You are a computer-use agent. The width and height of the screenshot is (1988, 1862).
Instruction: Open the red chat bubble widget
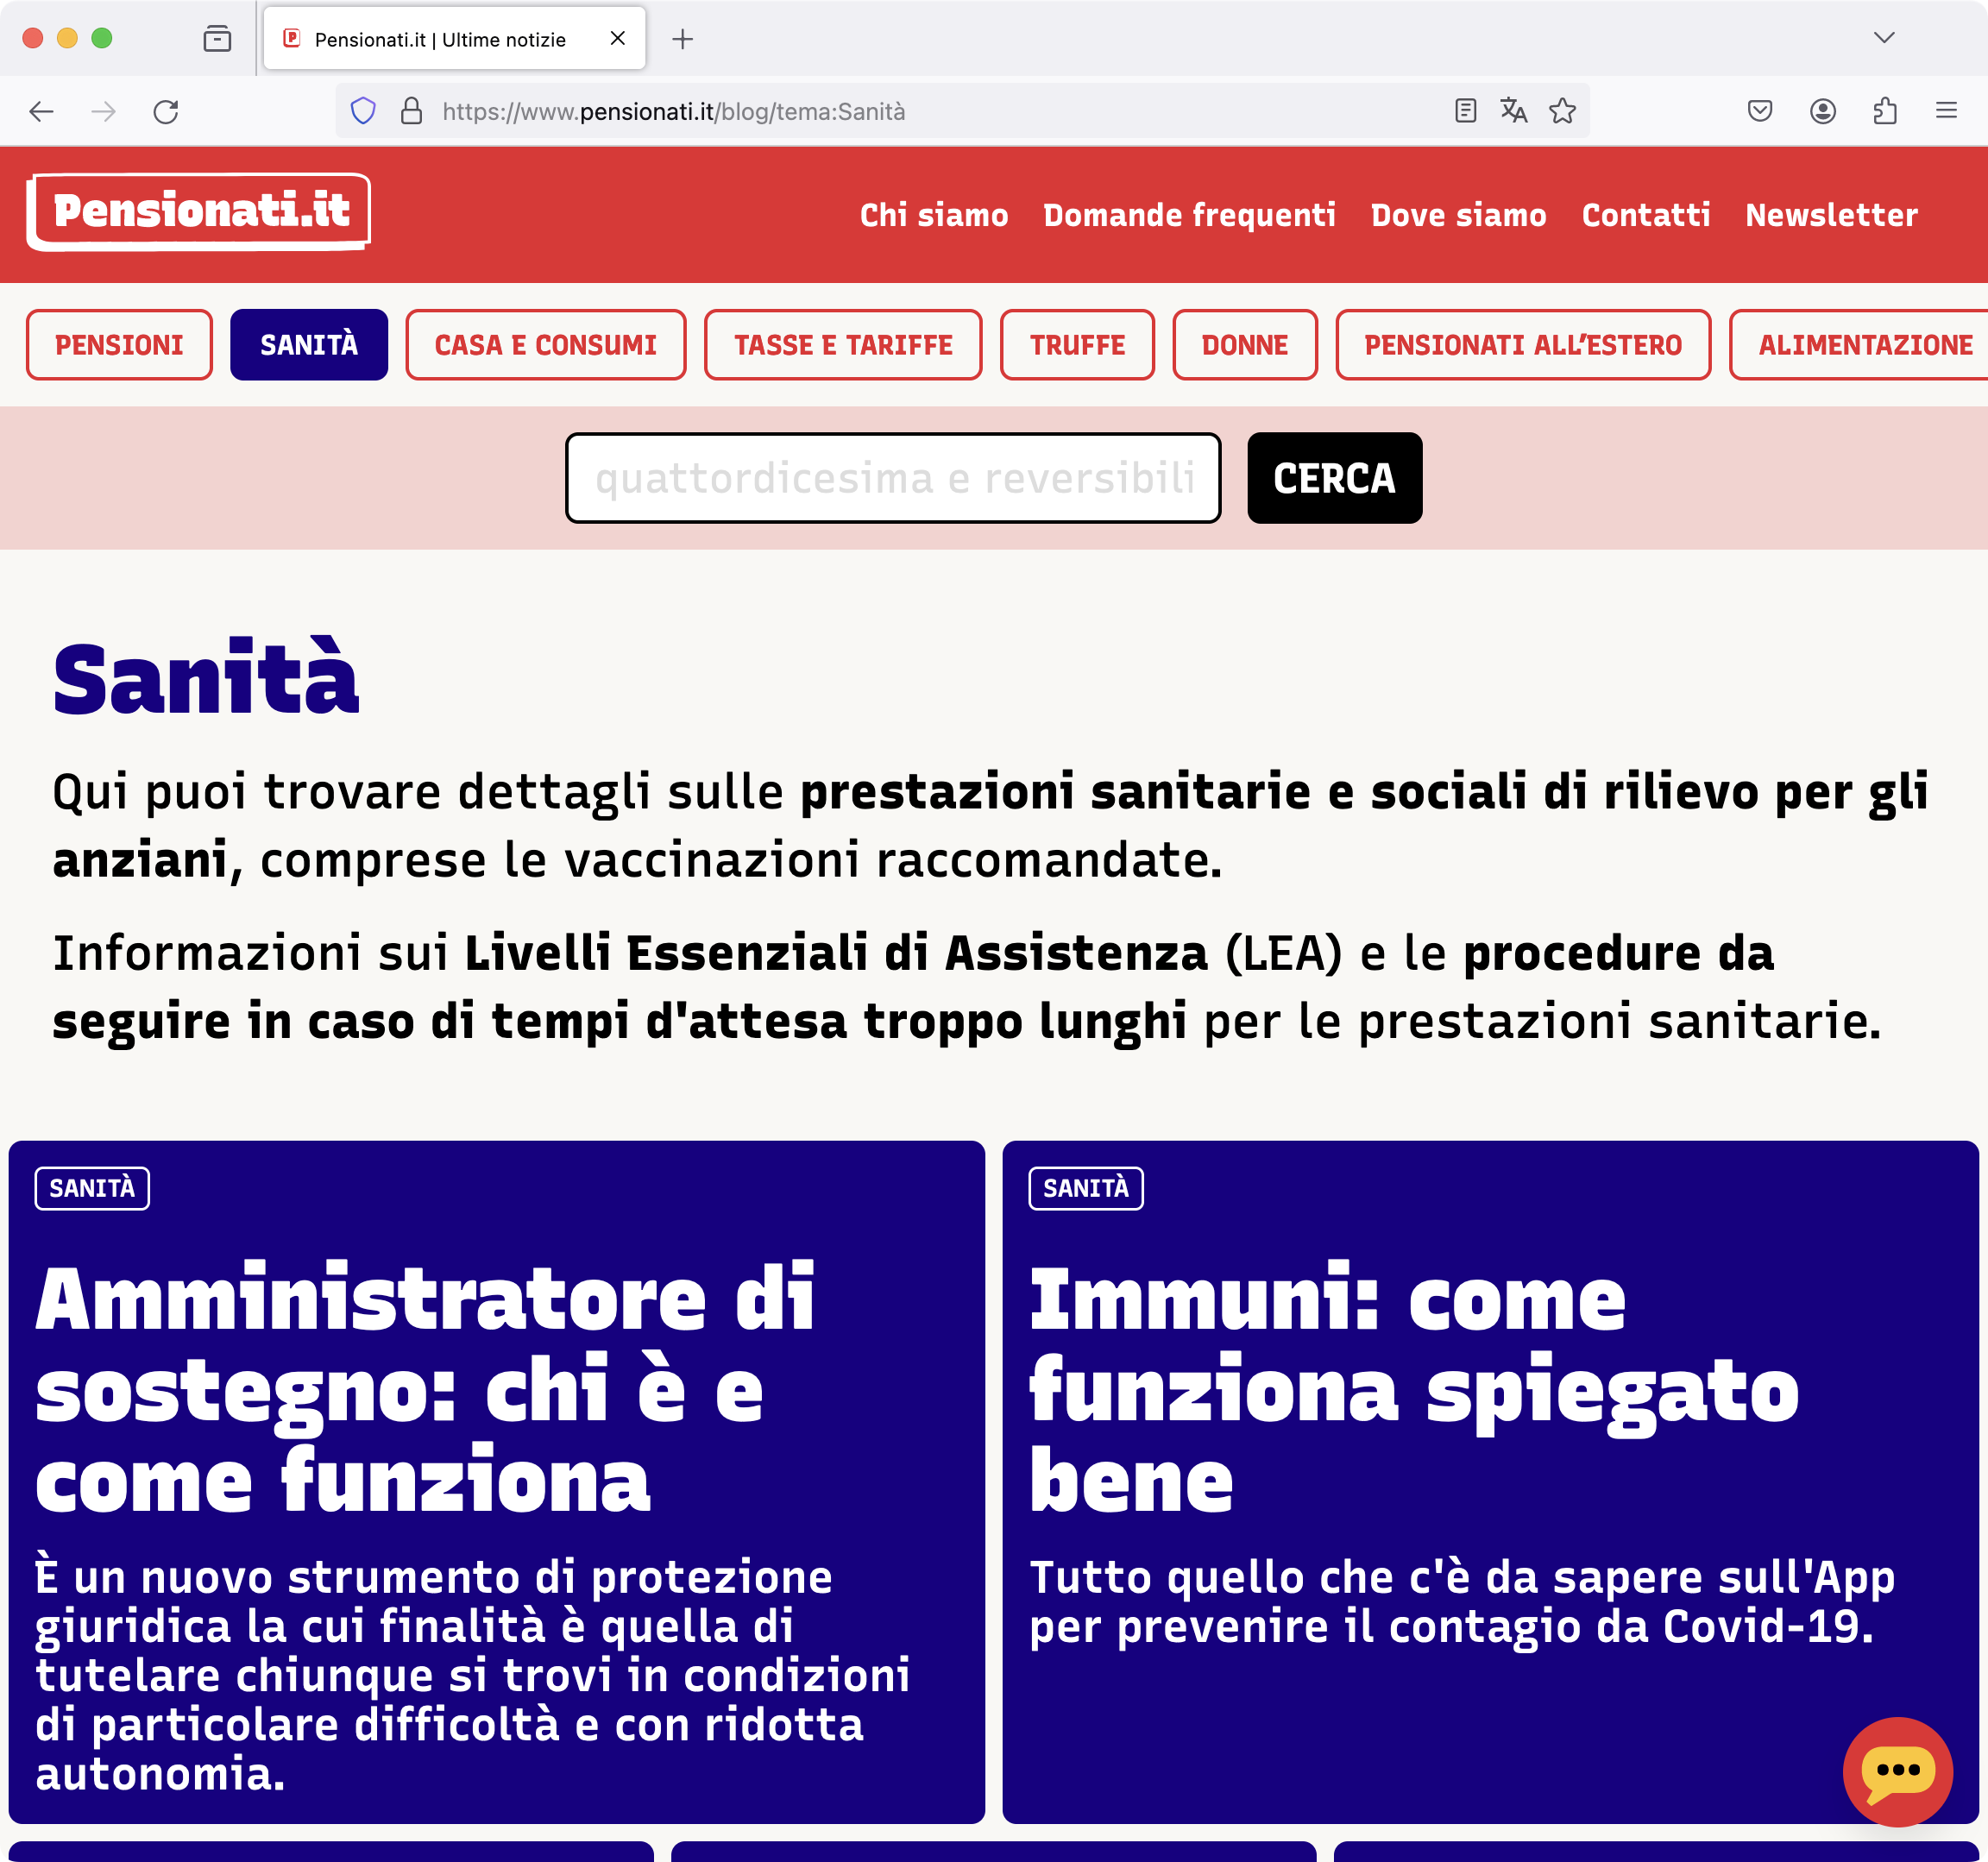(x=1897, y=1771)
